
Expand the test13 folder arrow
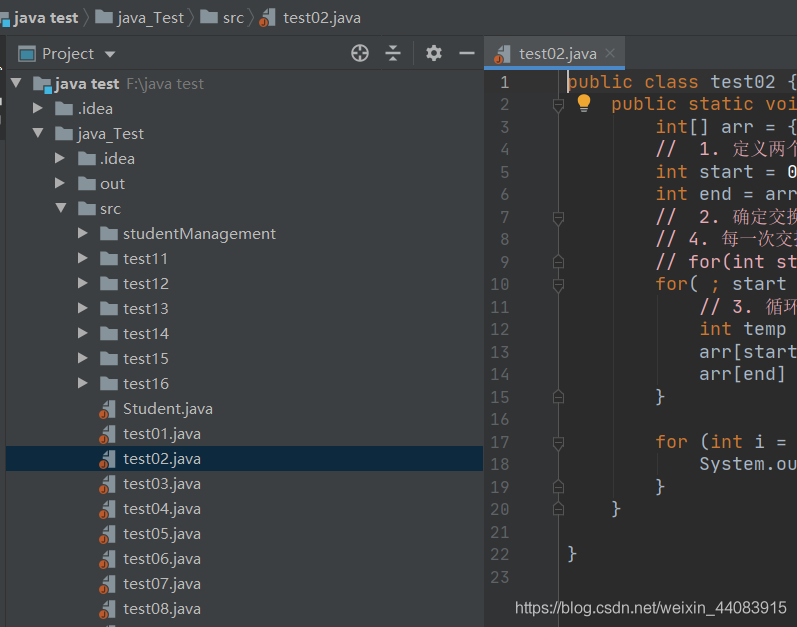coord(83,308)
